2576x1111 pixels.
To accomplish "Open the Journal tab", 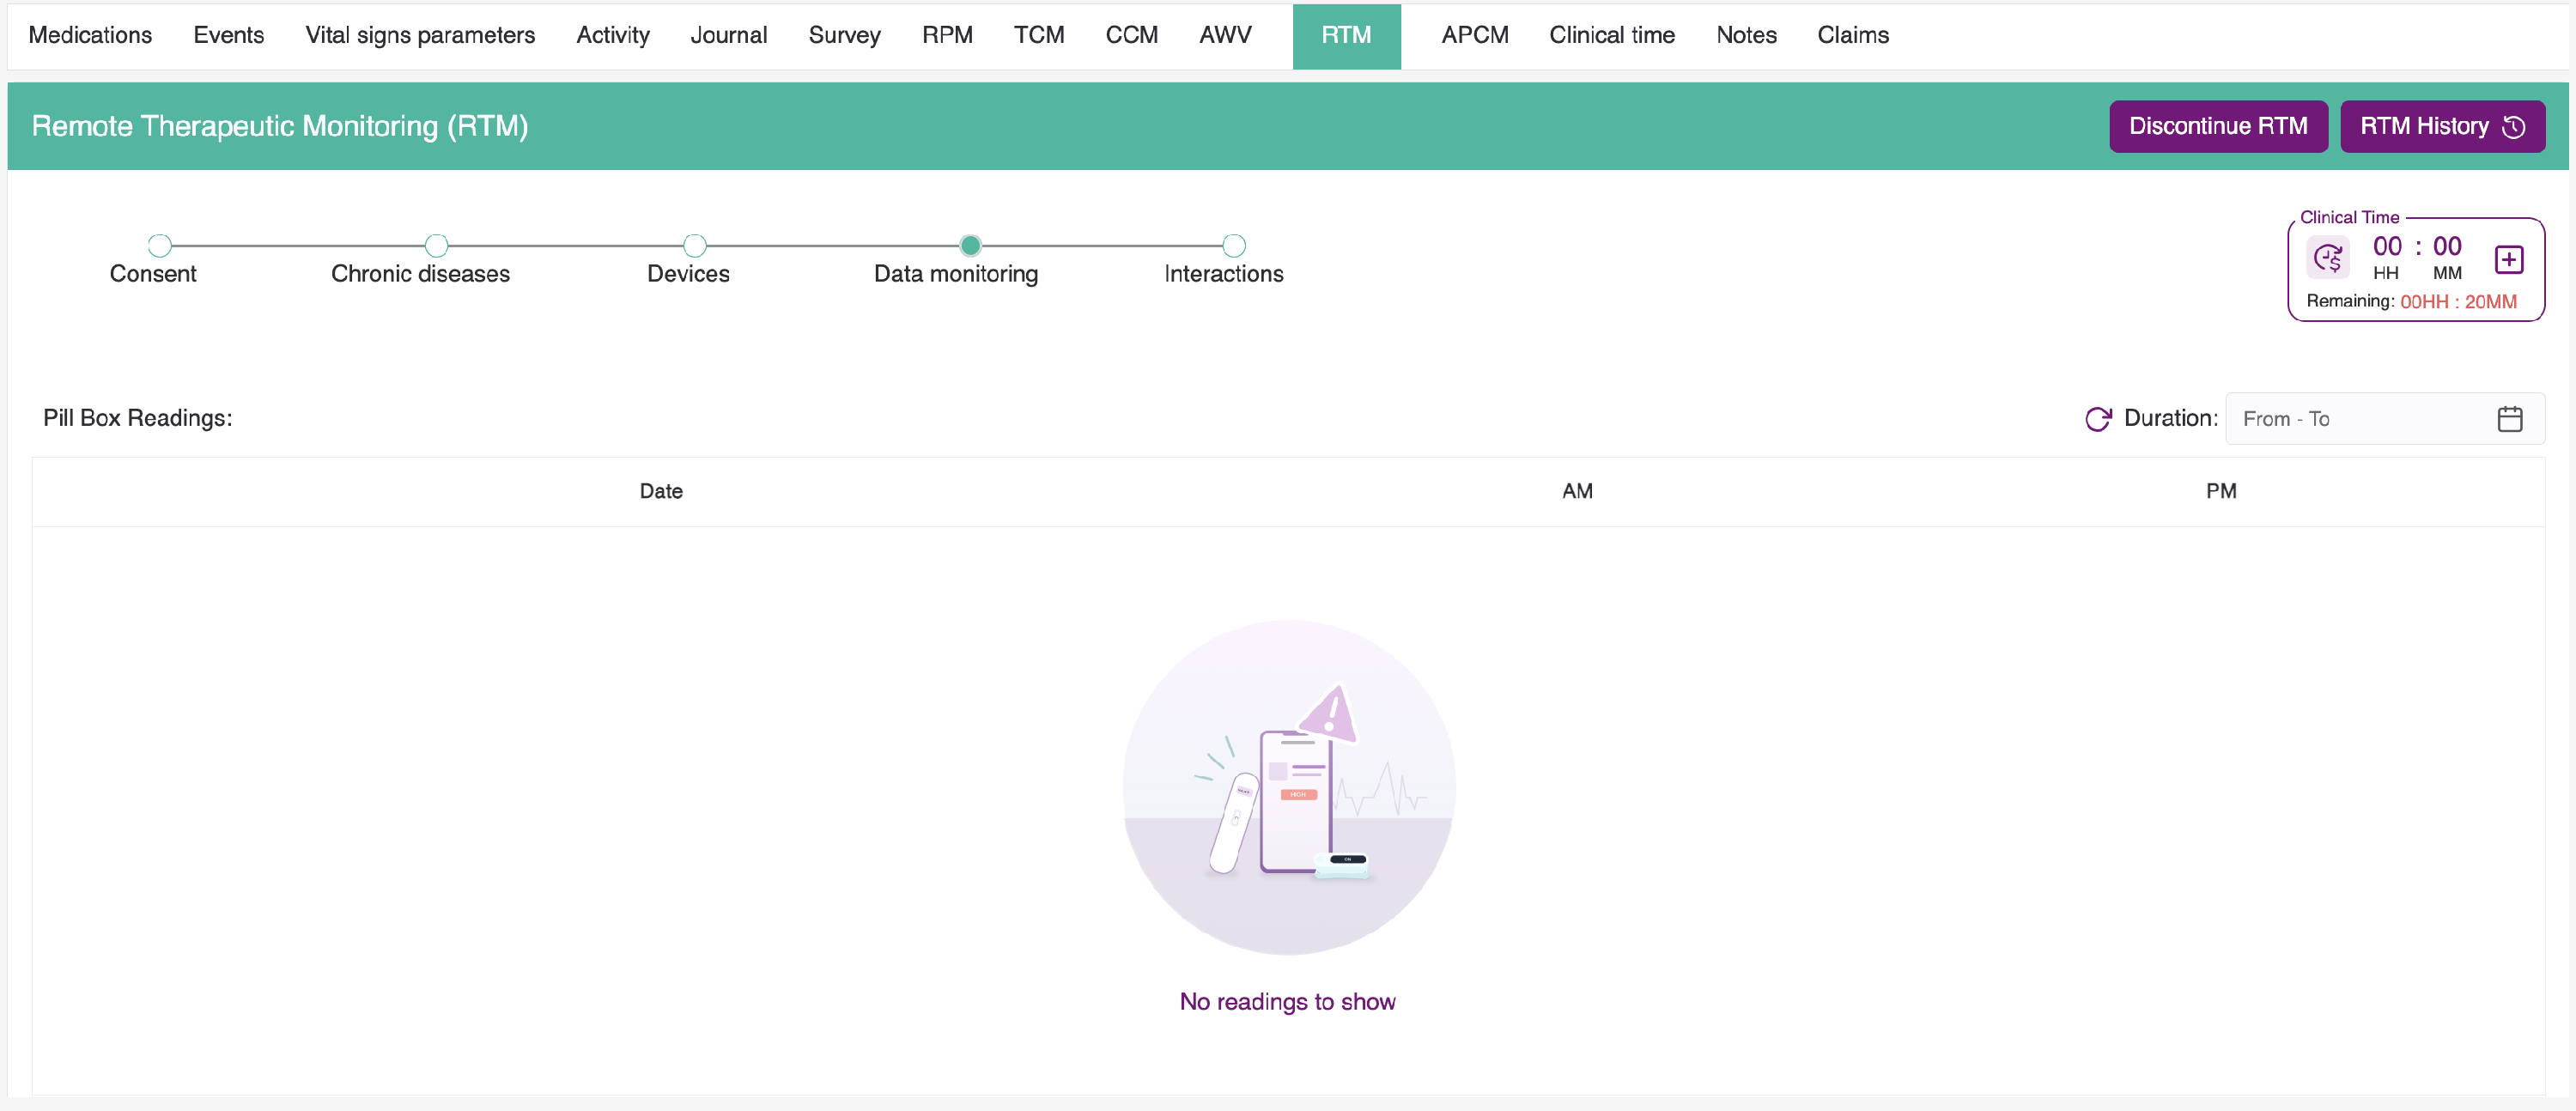I will coord(728,35).
